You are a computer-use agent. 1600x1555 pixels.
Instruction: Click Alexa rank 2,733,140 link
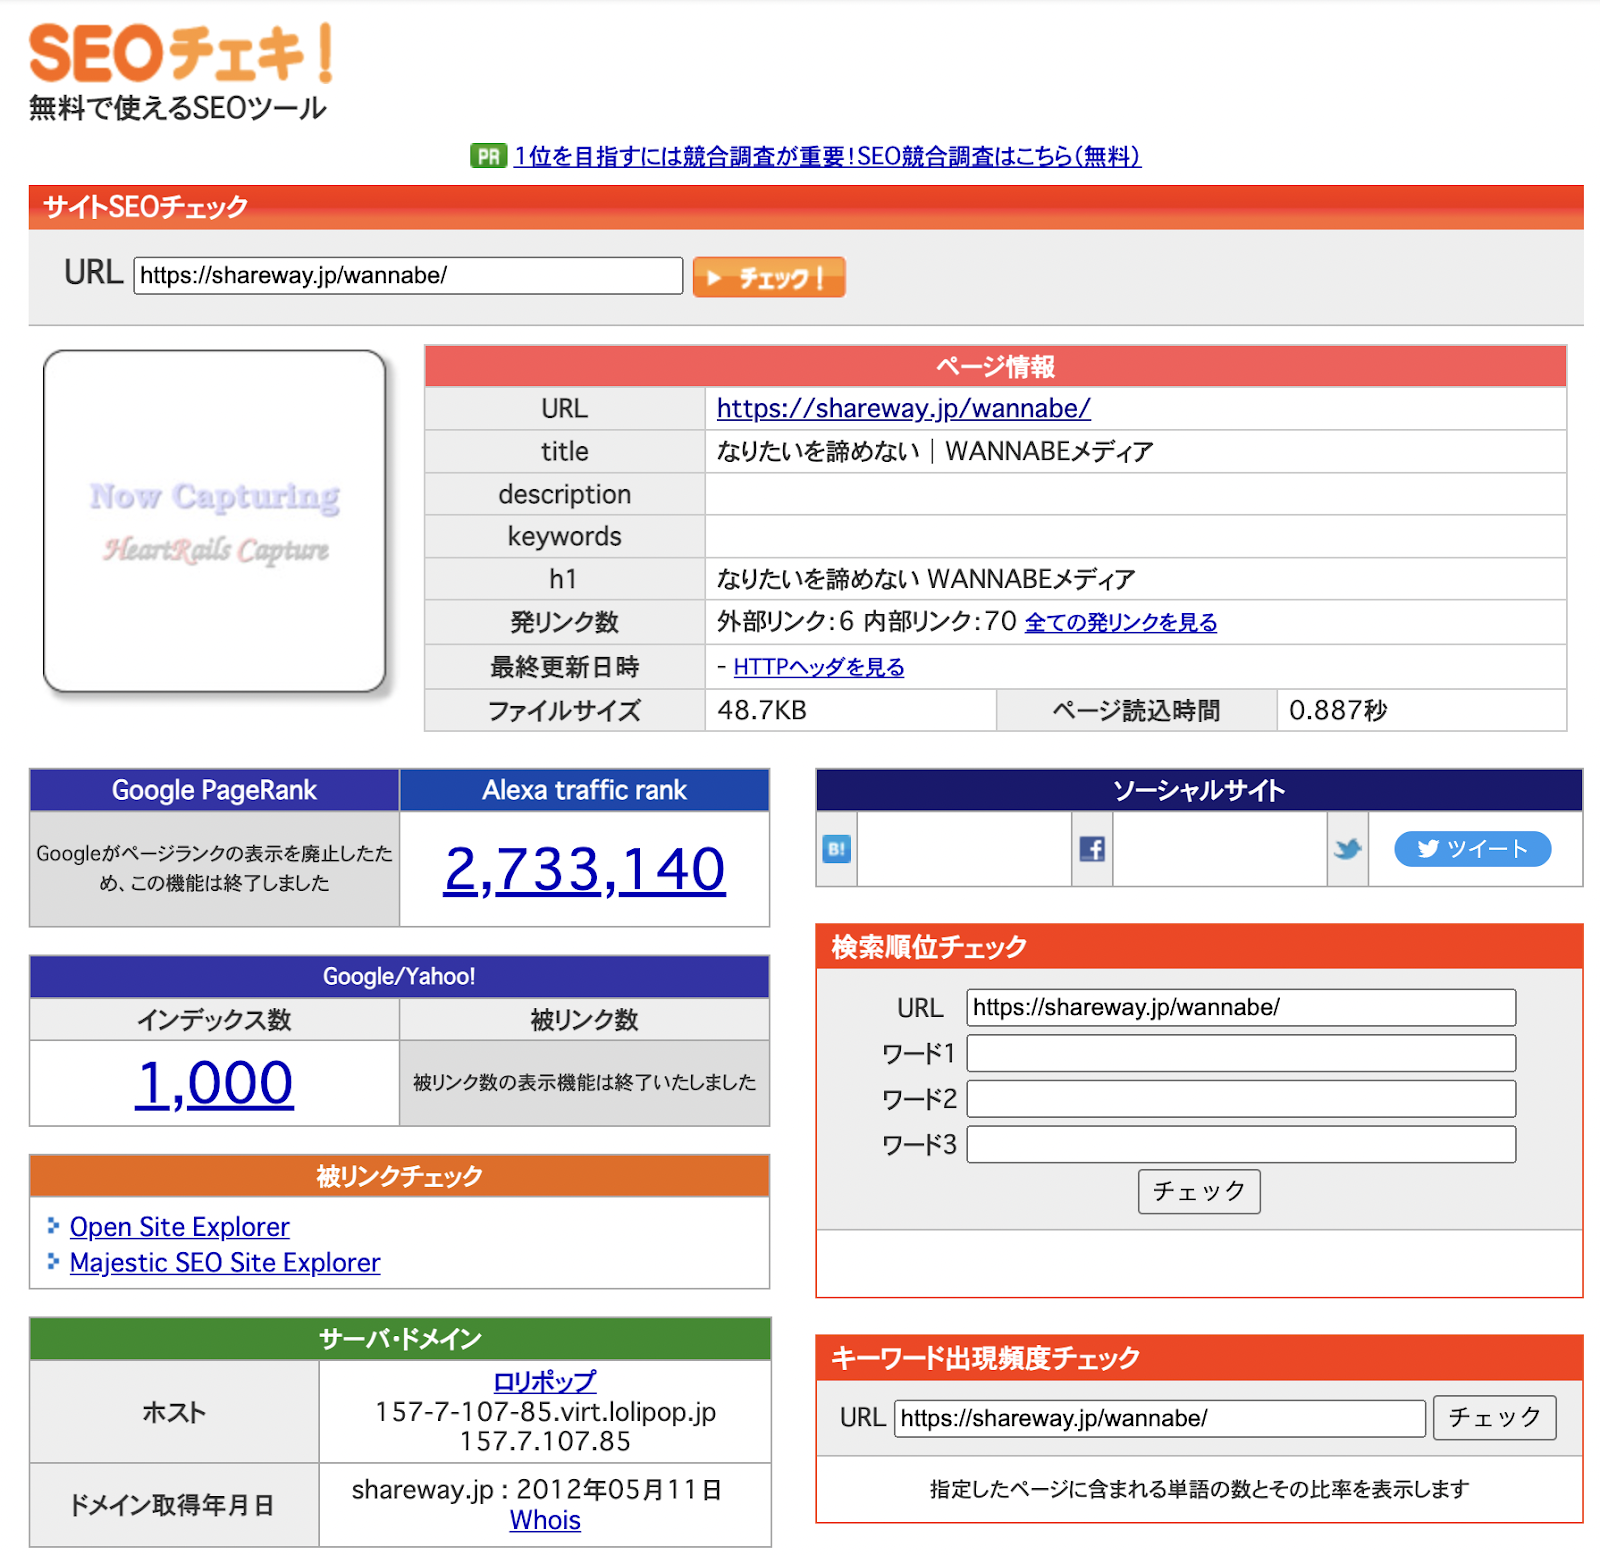pos(585,869)
